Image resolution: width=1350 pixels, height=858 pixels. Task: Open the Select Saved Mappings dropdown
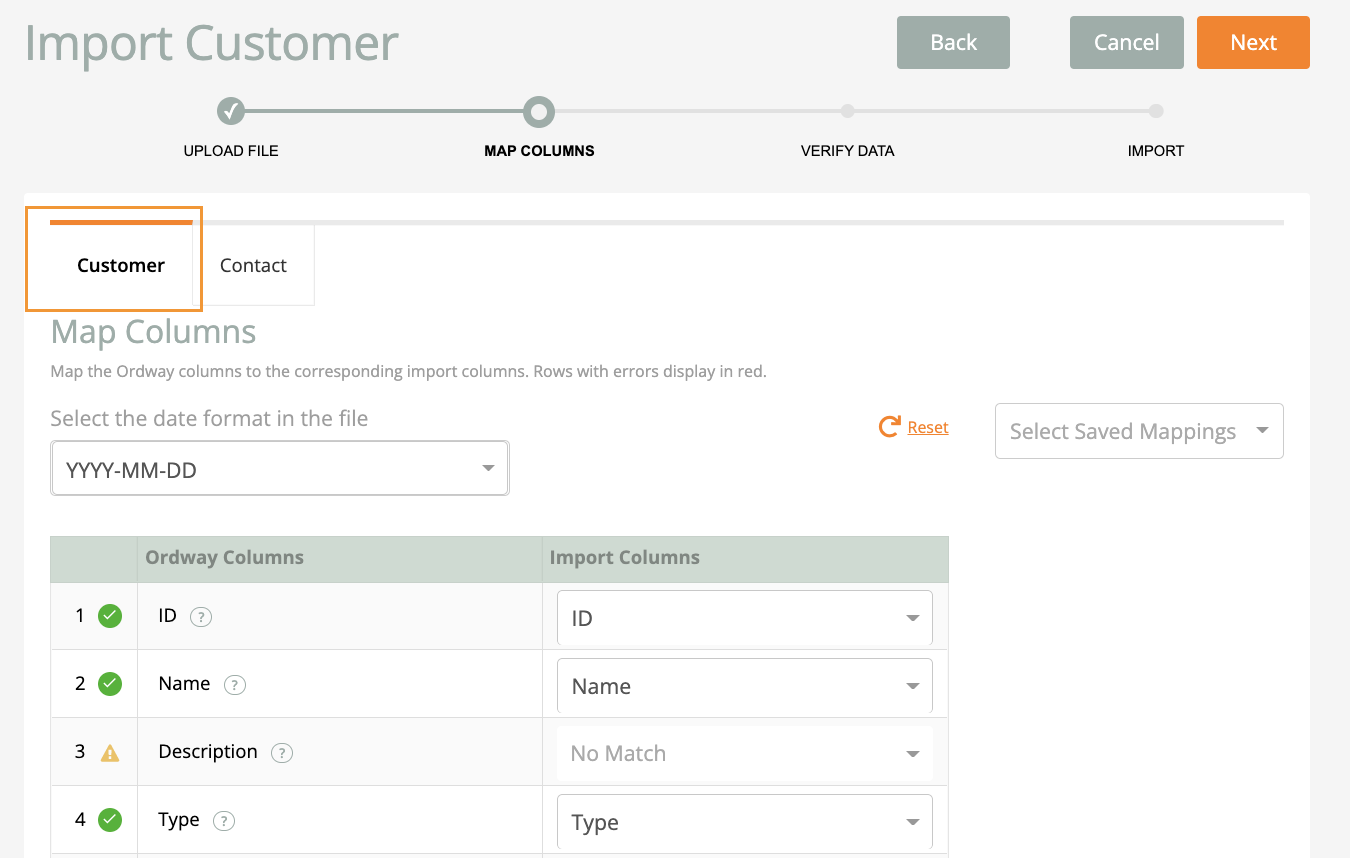tap(1139, 431)
